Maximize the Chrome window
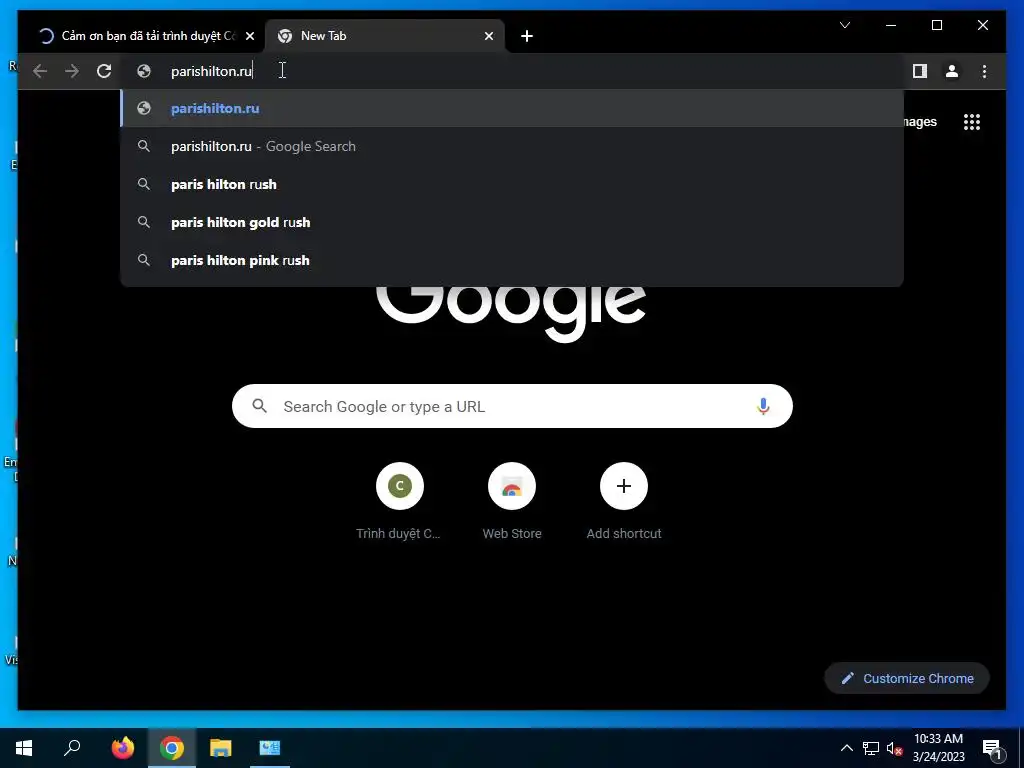The height and width of the screenshot is (768, 1024). point(936,25)
